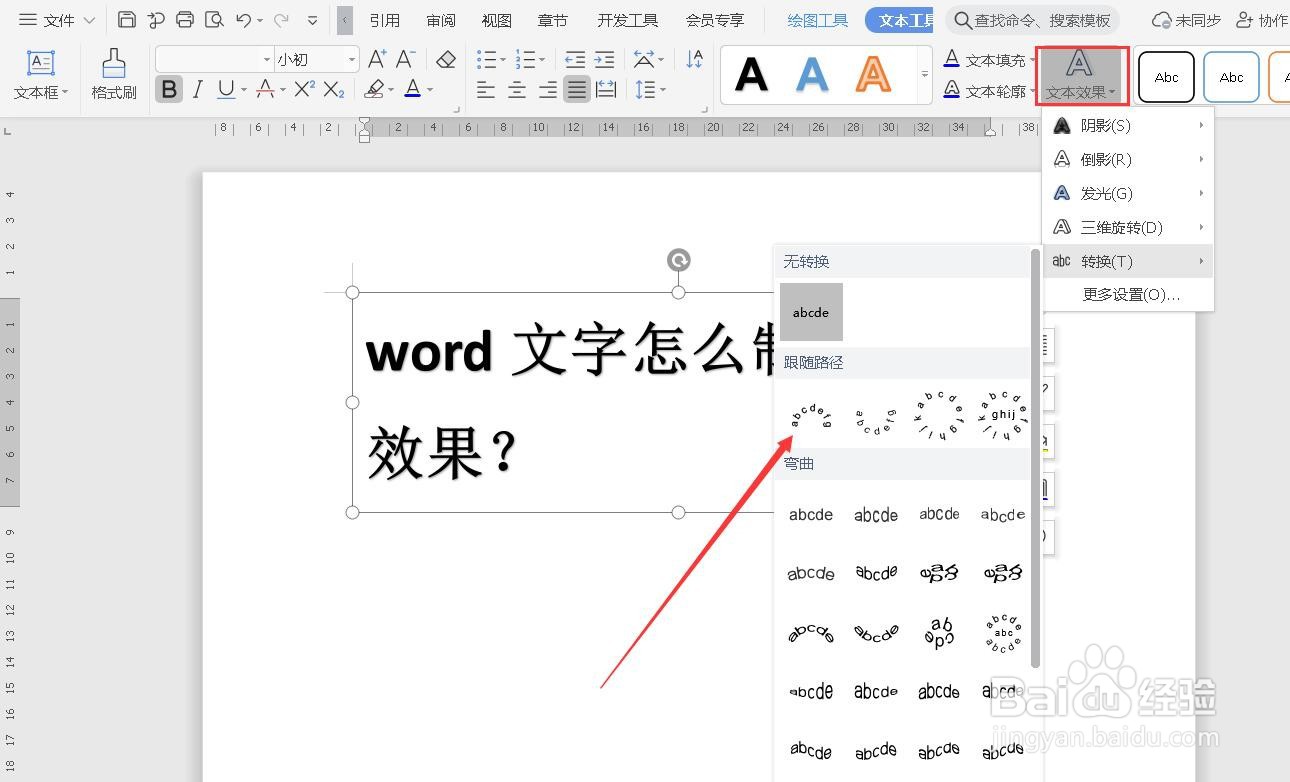Viewport: 1290px width, 782px height.
Task: Click the 查找命令 search box
Action: pos(1035,19)
